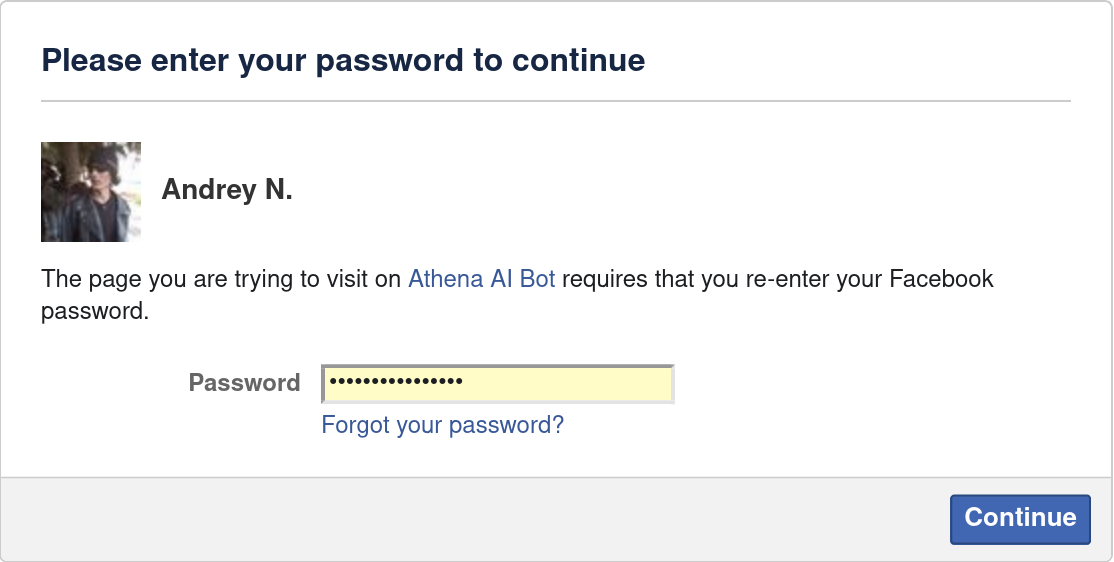
Task: Click the trailing word 'password.' in the message
Action: coord(95,311)
